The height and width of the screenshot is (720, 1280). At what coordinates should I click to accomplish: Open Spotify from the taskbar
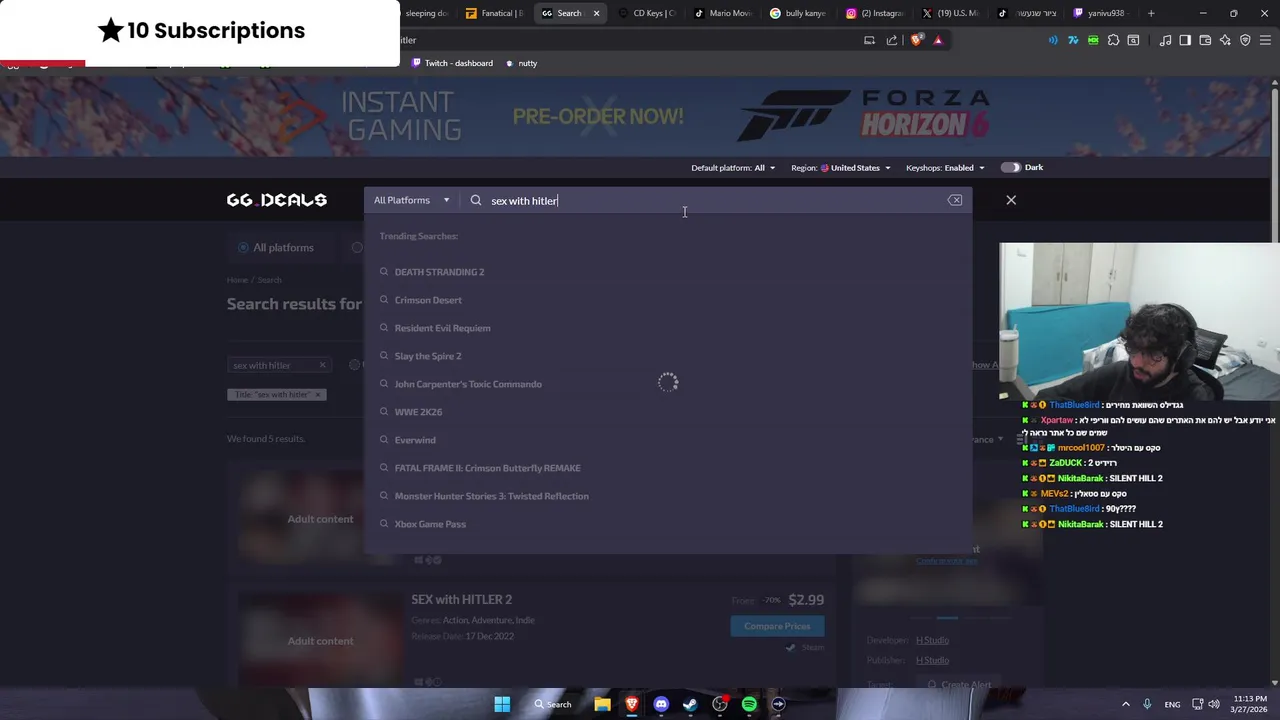[749, 704]
